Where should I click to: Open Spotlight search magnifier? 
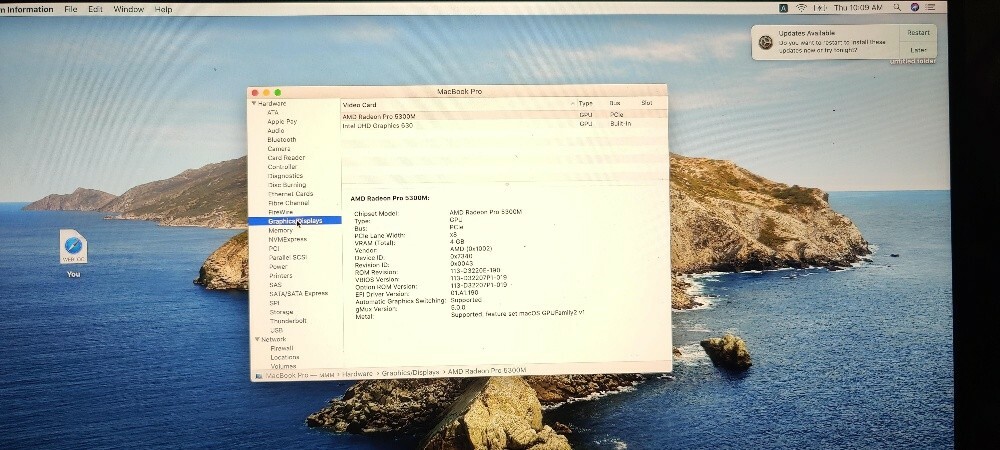(x=897, y=8)
